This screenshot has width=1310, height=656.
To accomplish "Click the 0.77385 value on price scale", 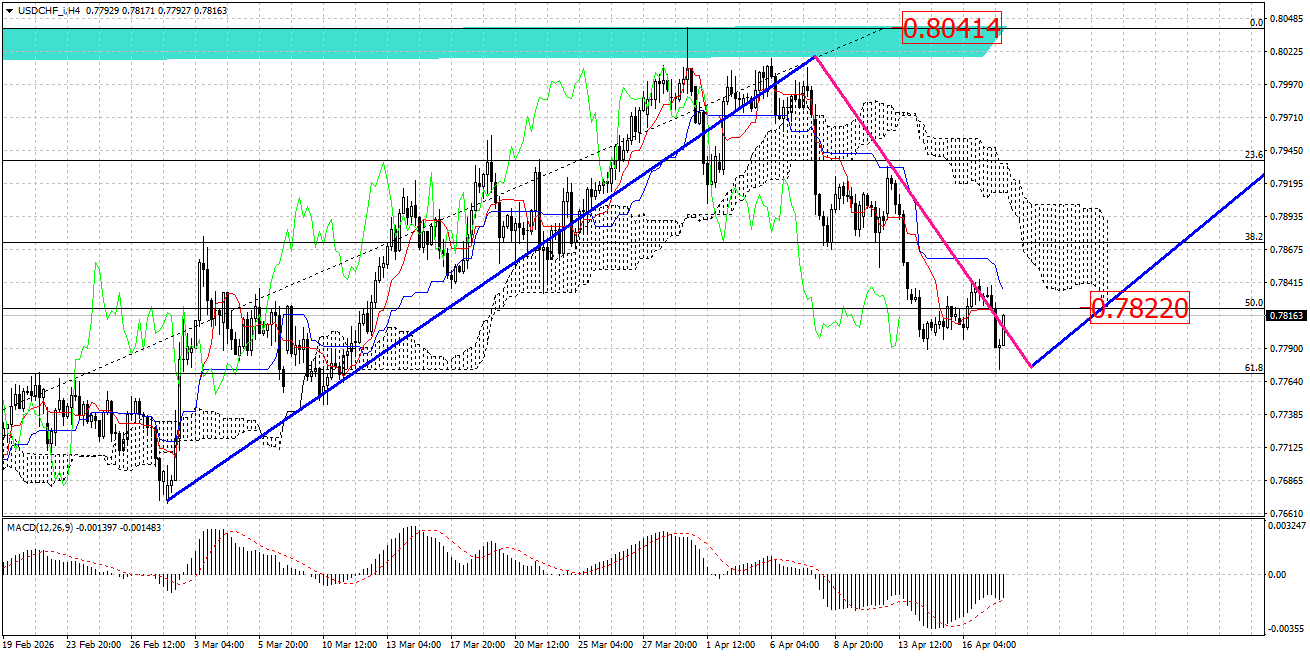I will pyautogui.click(x=1284, y=414).
